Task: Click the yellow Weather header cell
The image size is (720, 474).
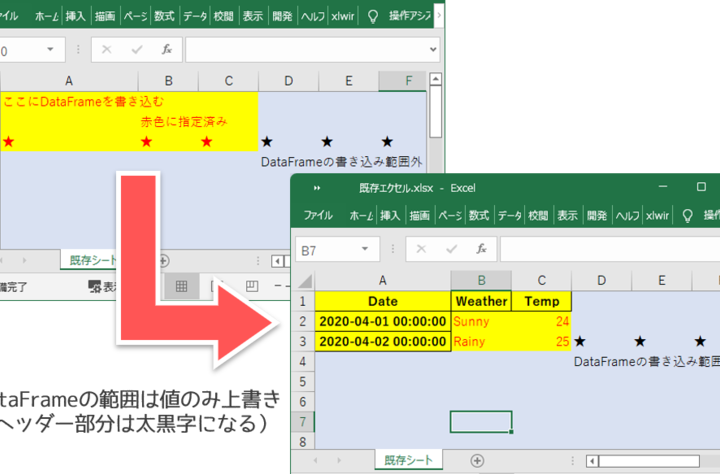Action: (x=481, y=301)
